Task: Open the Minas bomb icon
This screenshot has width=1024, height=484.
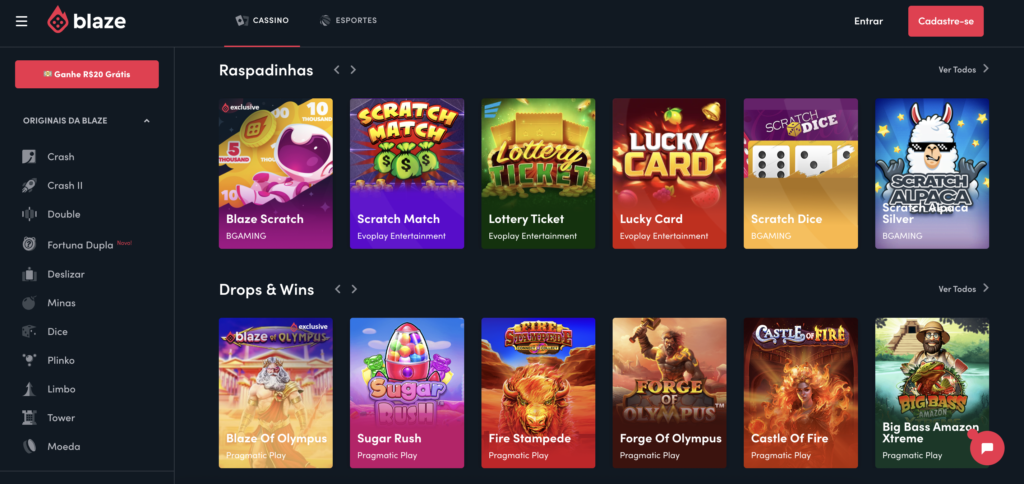Action: pyautogui.click(x=29, y=303)
